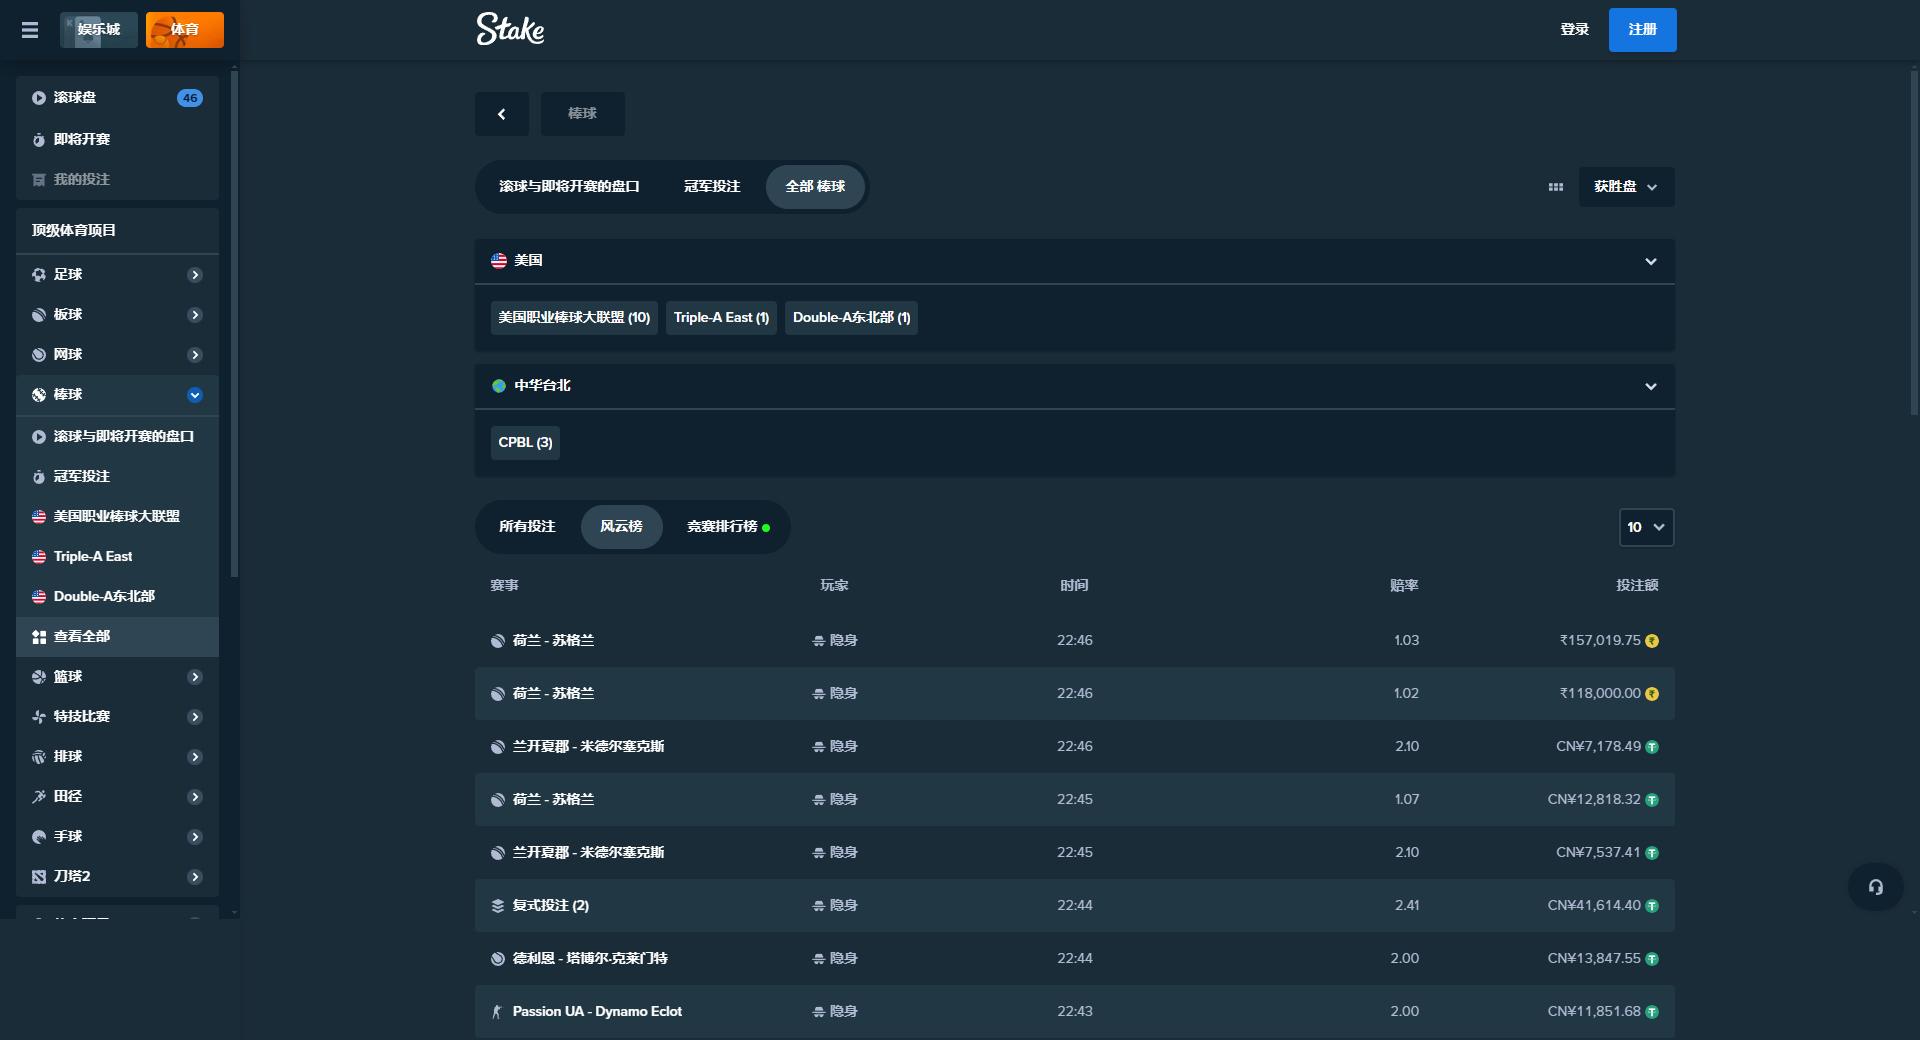
Task: Expand the 排球 sidebar arrow
Action: coord(195,757)
